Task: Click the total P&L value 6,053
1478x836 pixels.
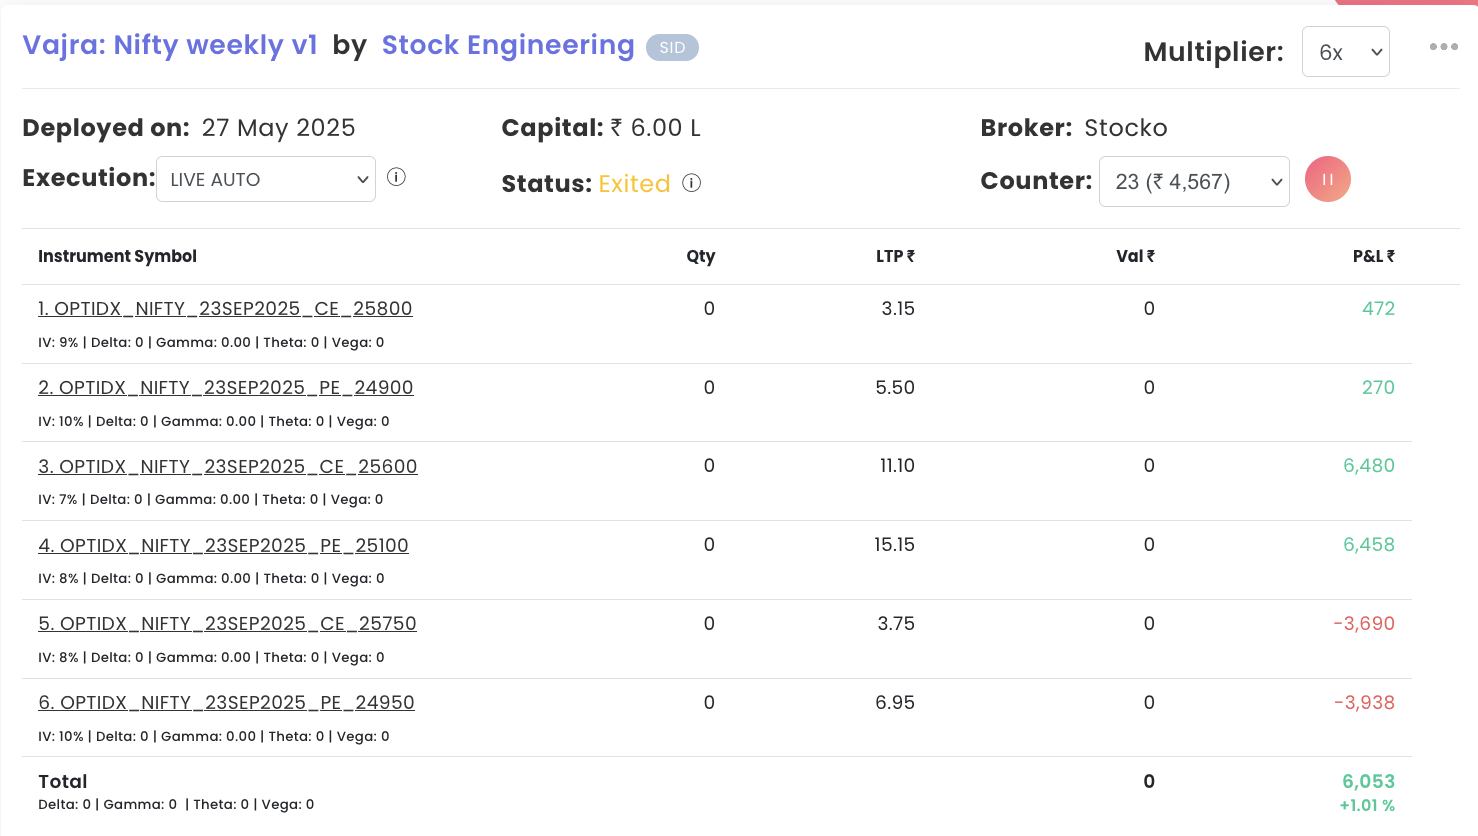Action: point(1368,782)
